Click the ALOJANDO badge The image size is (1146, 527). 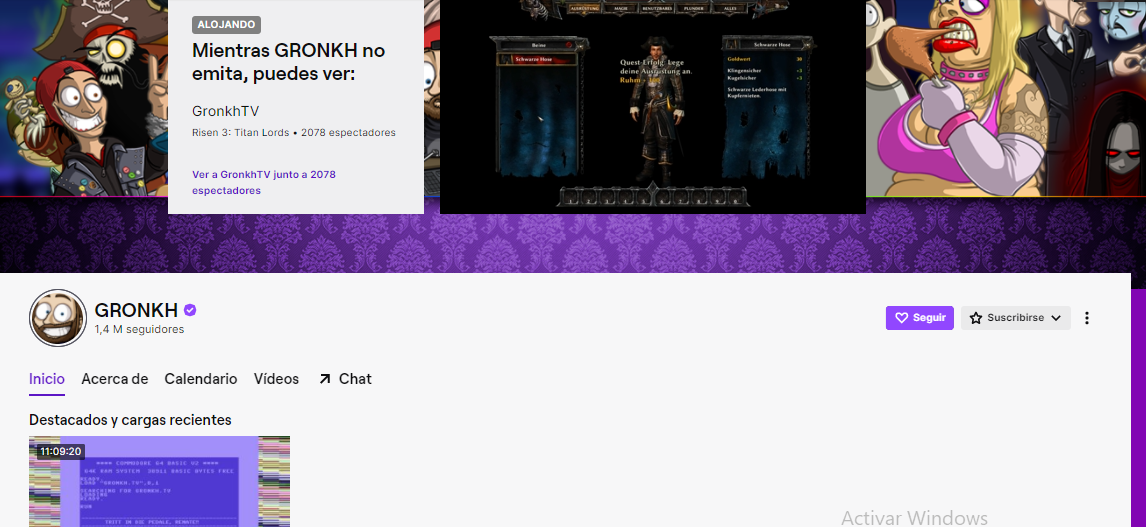[x=227, y=25]
